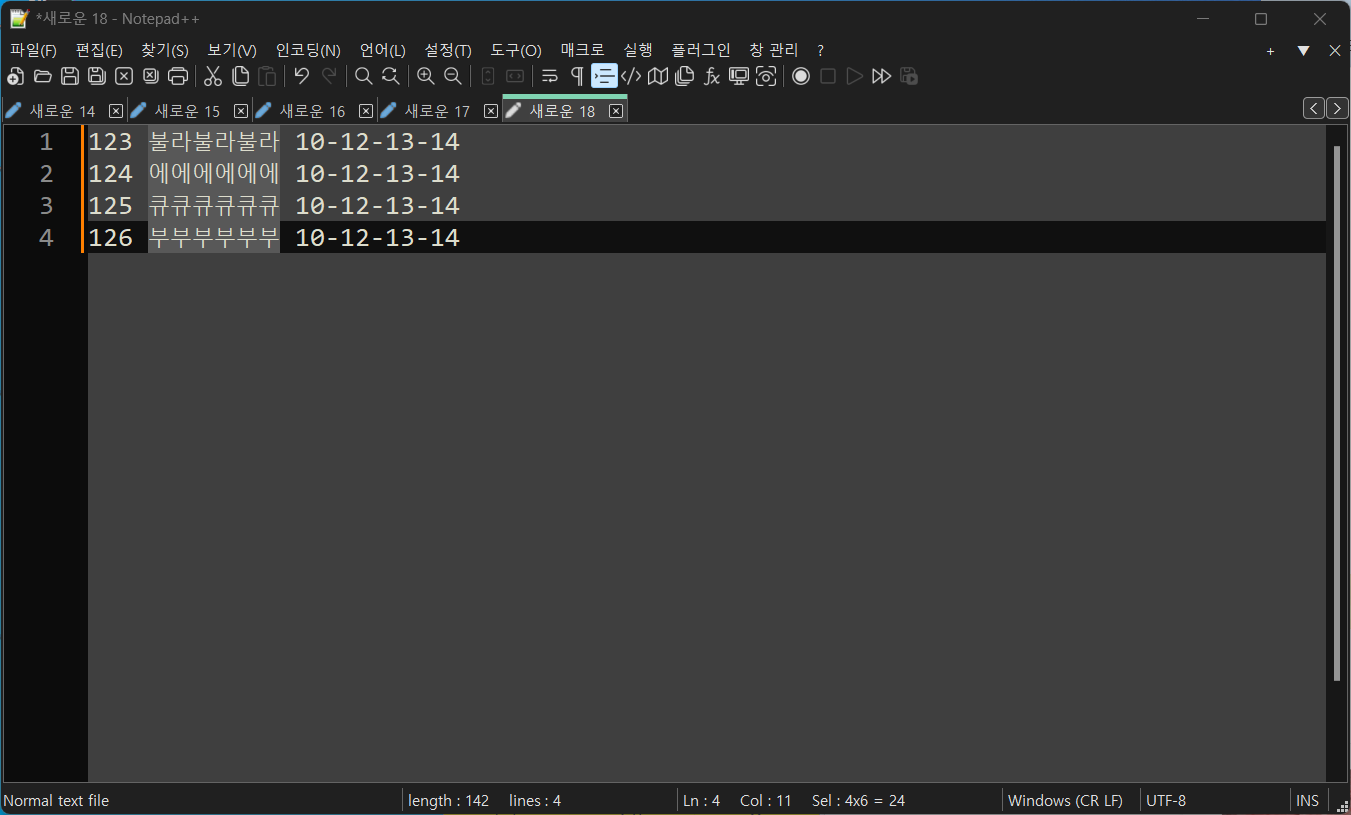Click text 에에에에에에 on line 2
This screenshot has height=815, width=1351.
[x=214, y=174]
